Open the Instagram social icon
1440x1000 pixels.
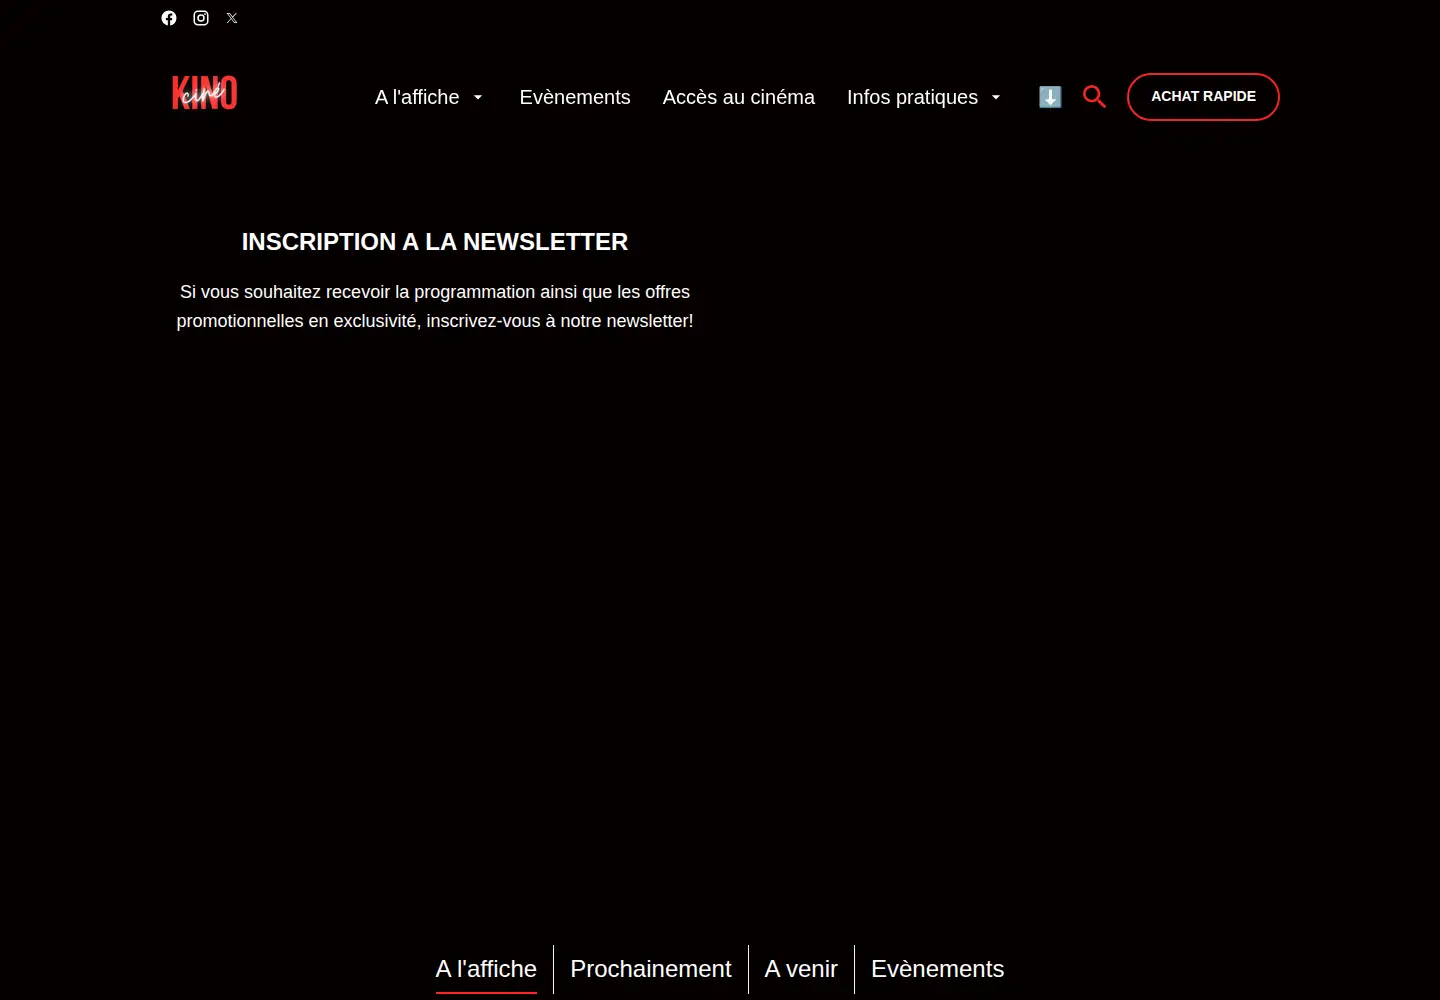201,18
